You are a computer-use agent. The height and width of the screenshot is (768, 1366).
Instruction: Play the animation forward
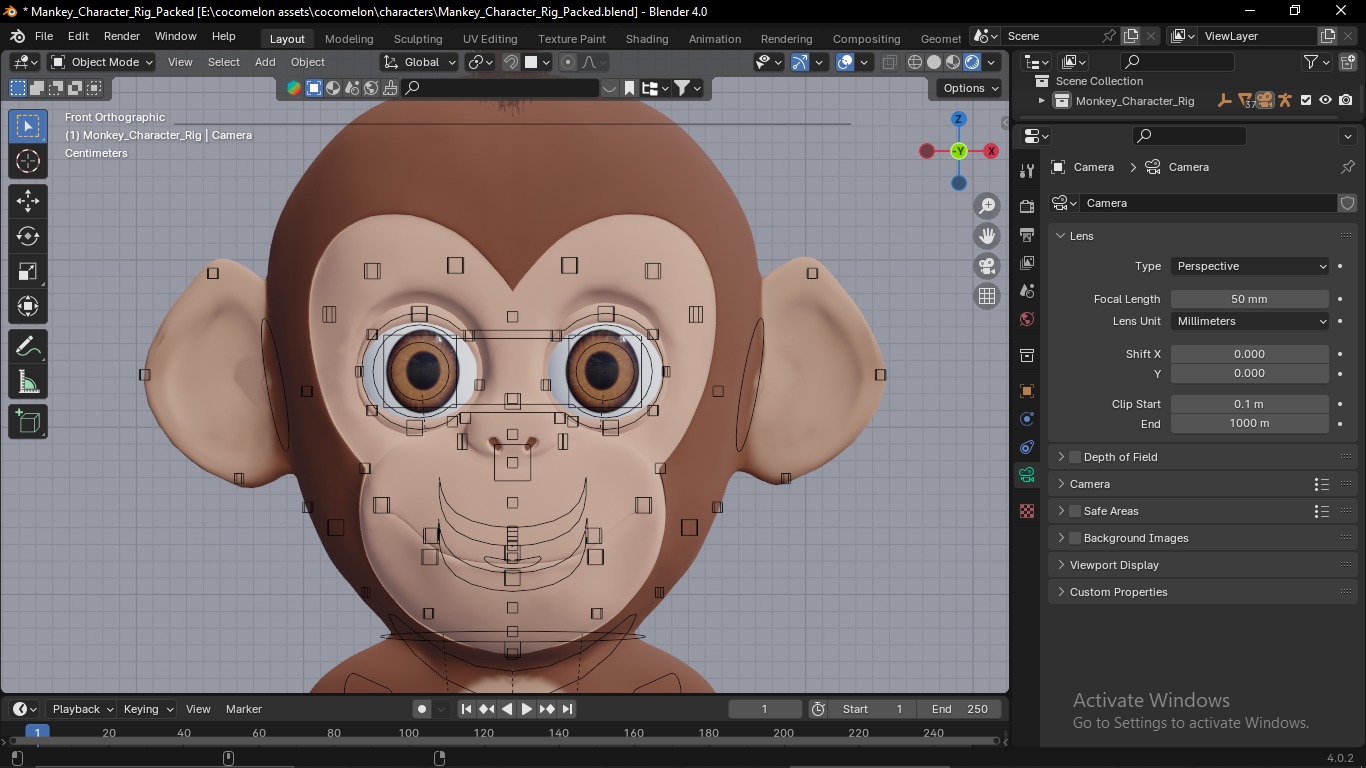527,709
